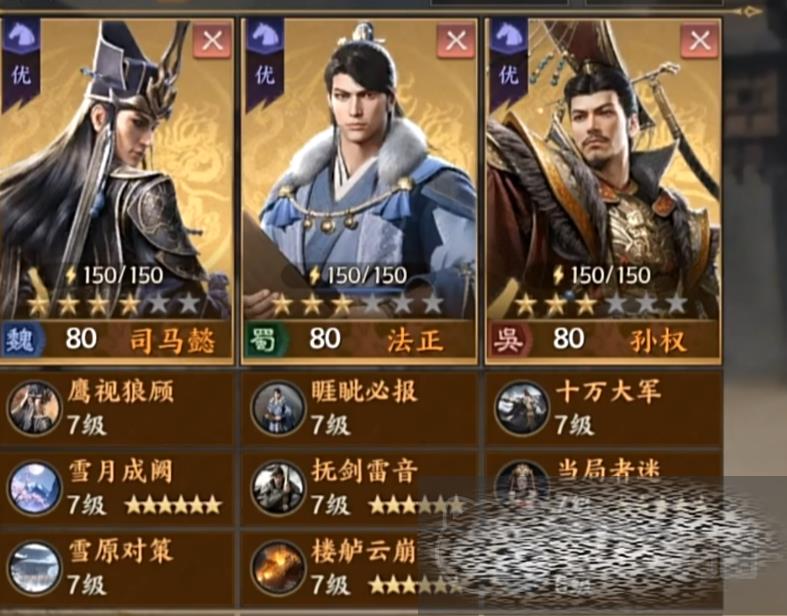The image size is (787, 616).
Task: Remove 孙权 using the red X button
Action: pyautogui.click(x=700, y=41)
